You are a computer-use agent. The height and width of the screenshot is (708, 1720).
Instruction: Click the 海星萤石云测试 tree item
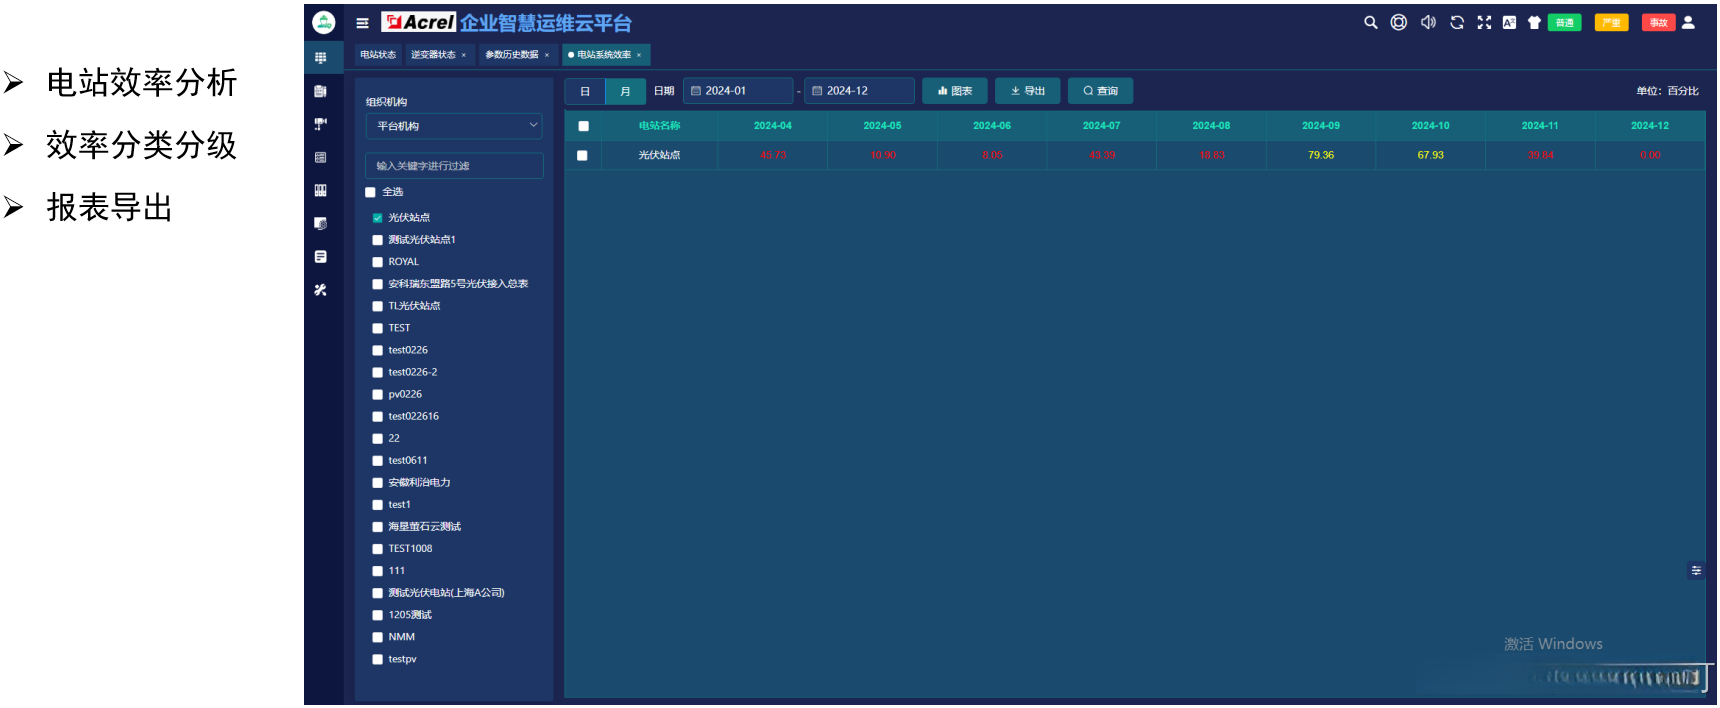(x=425, y=527)
